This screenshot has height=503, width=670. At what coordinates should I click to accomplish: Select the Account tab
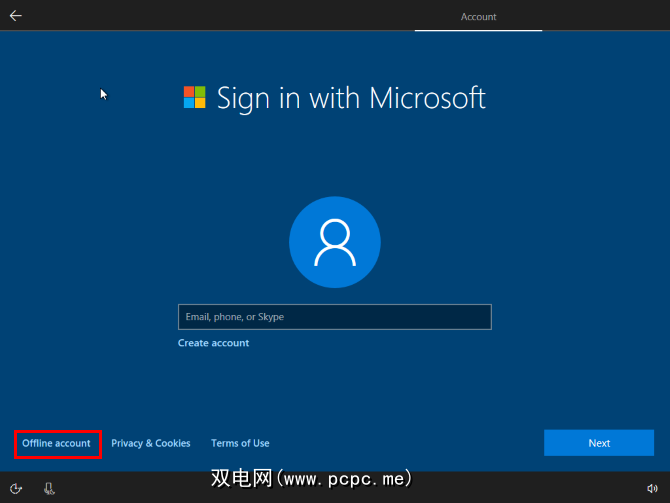point(478,17)
